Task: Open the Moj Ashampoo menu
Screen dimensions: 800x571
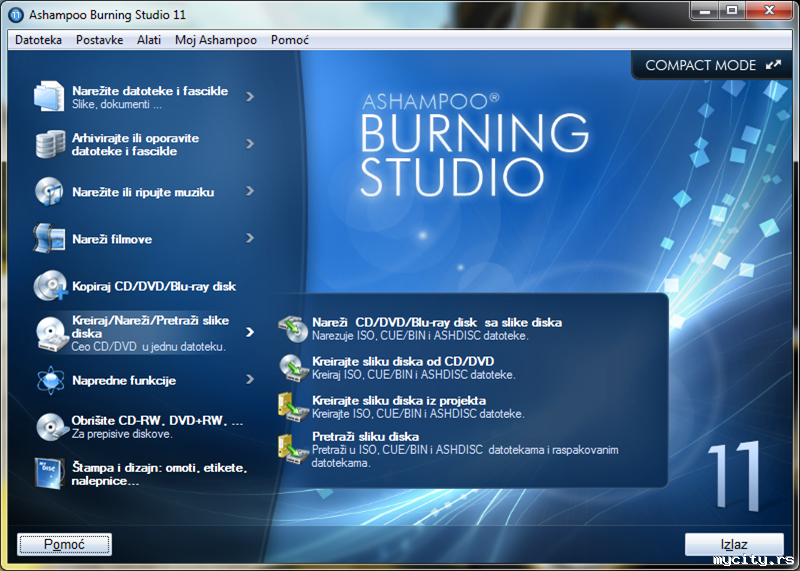Action: pos(216,40)
